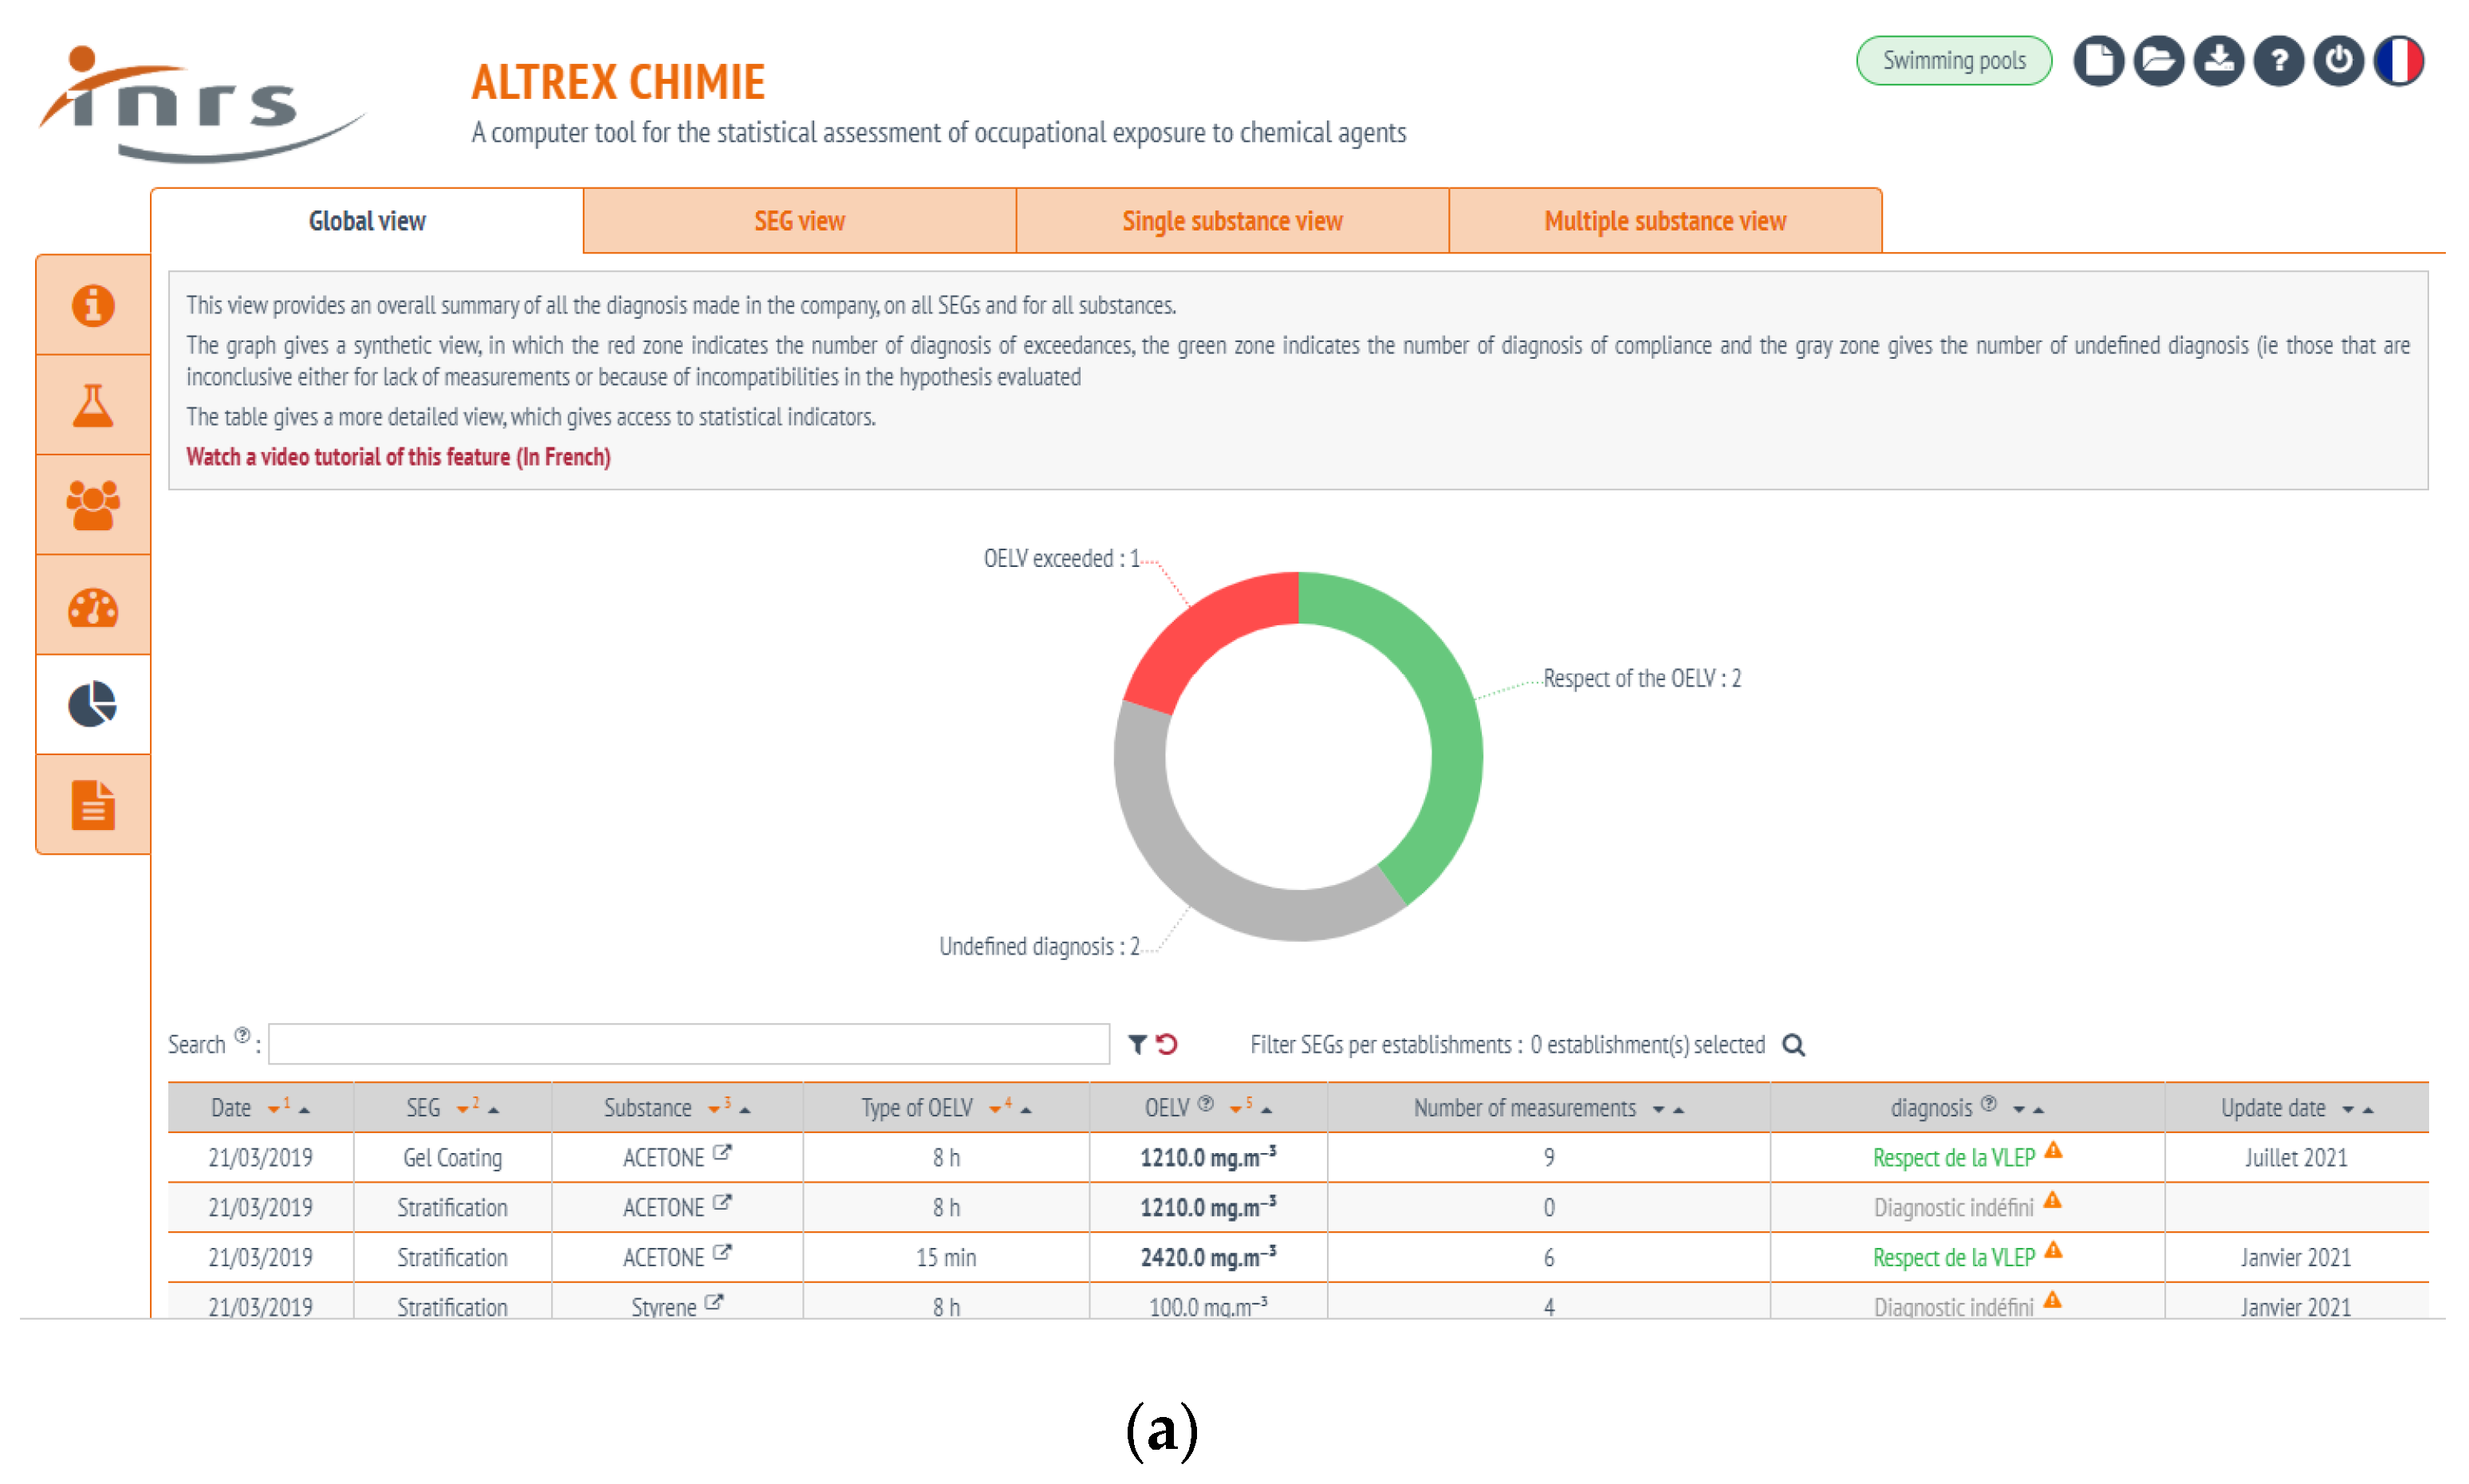Viewport: 2469px width, 1484px height.
Task: Click the new document icon in header
Action: [x=2097, y=62]
